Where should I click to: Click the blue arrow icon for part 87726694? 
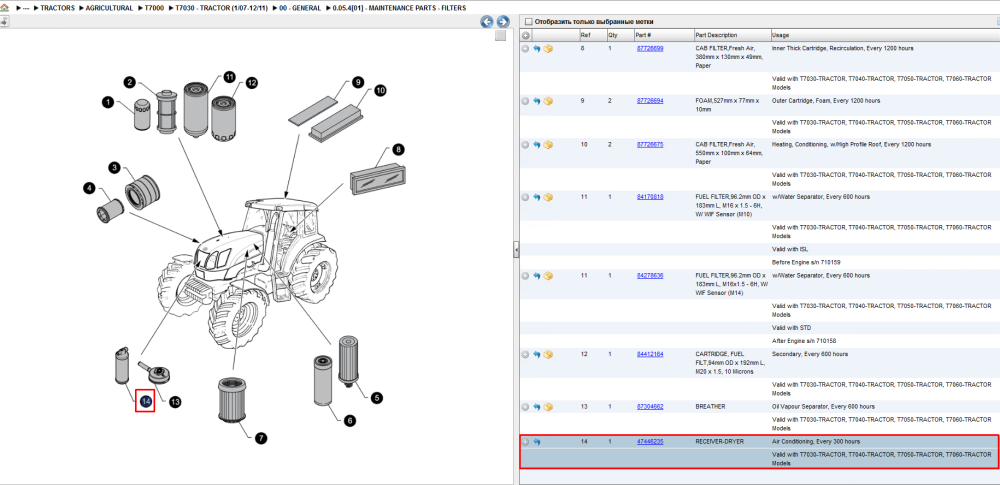click(x=536, y=101)
